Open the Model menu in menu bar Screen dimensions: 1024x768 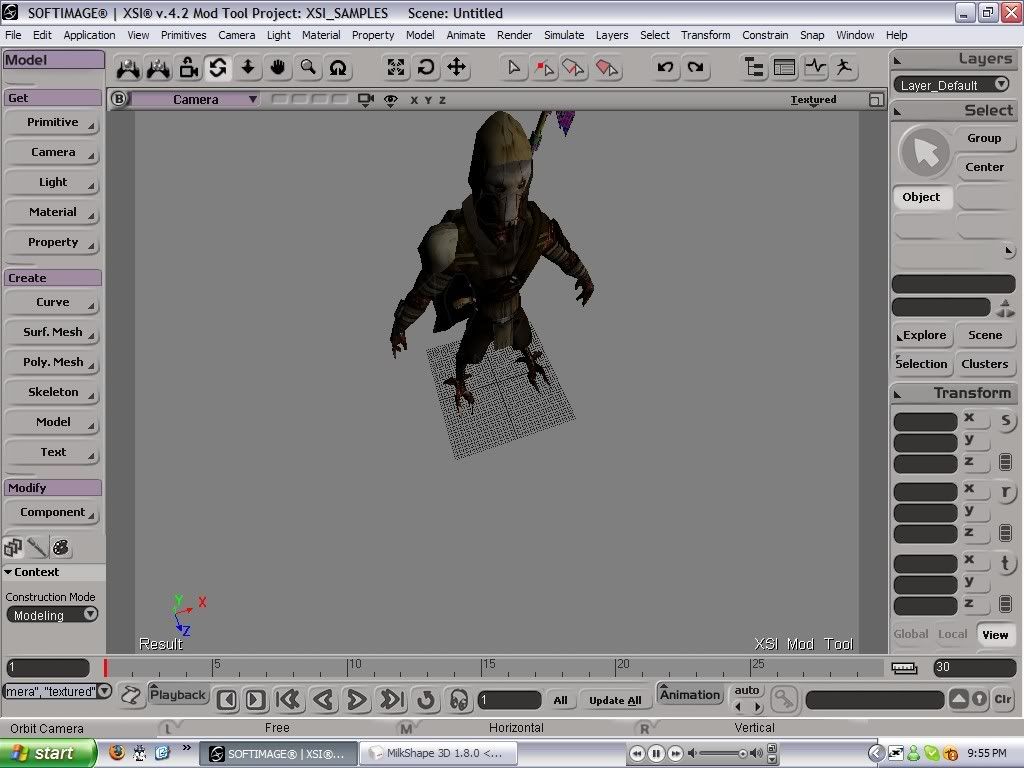click(420, 35)
